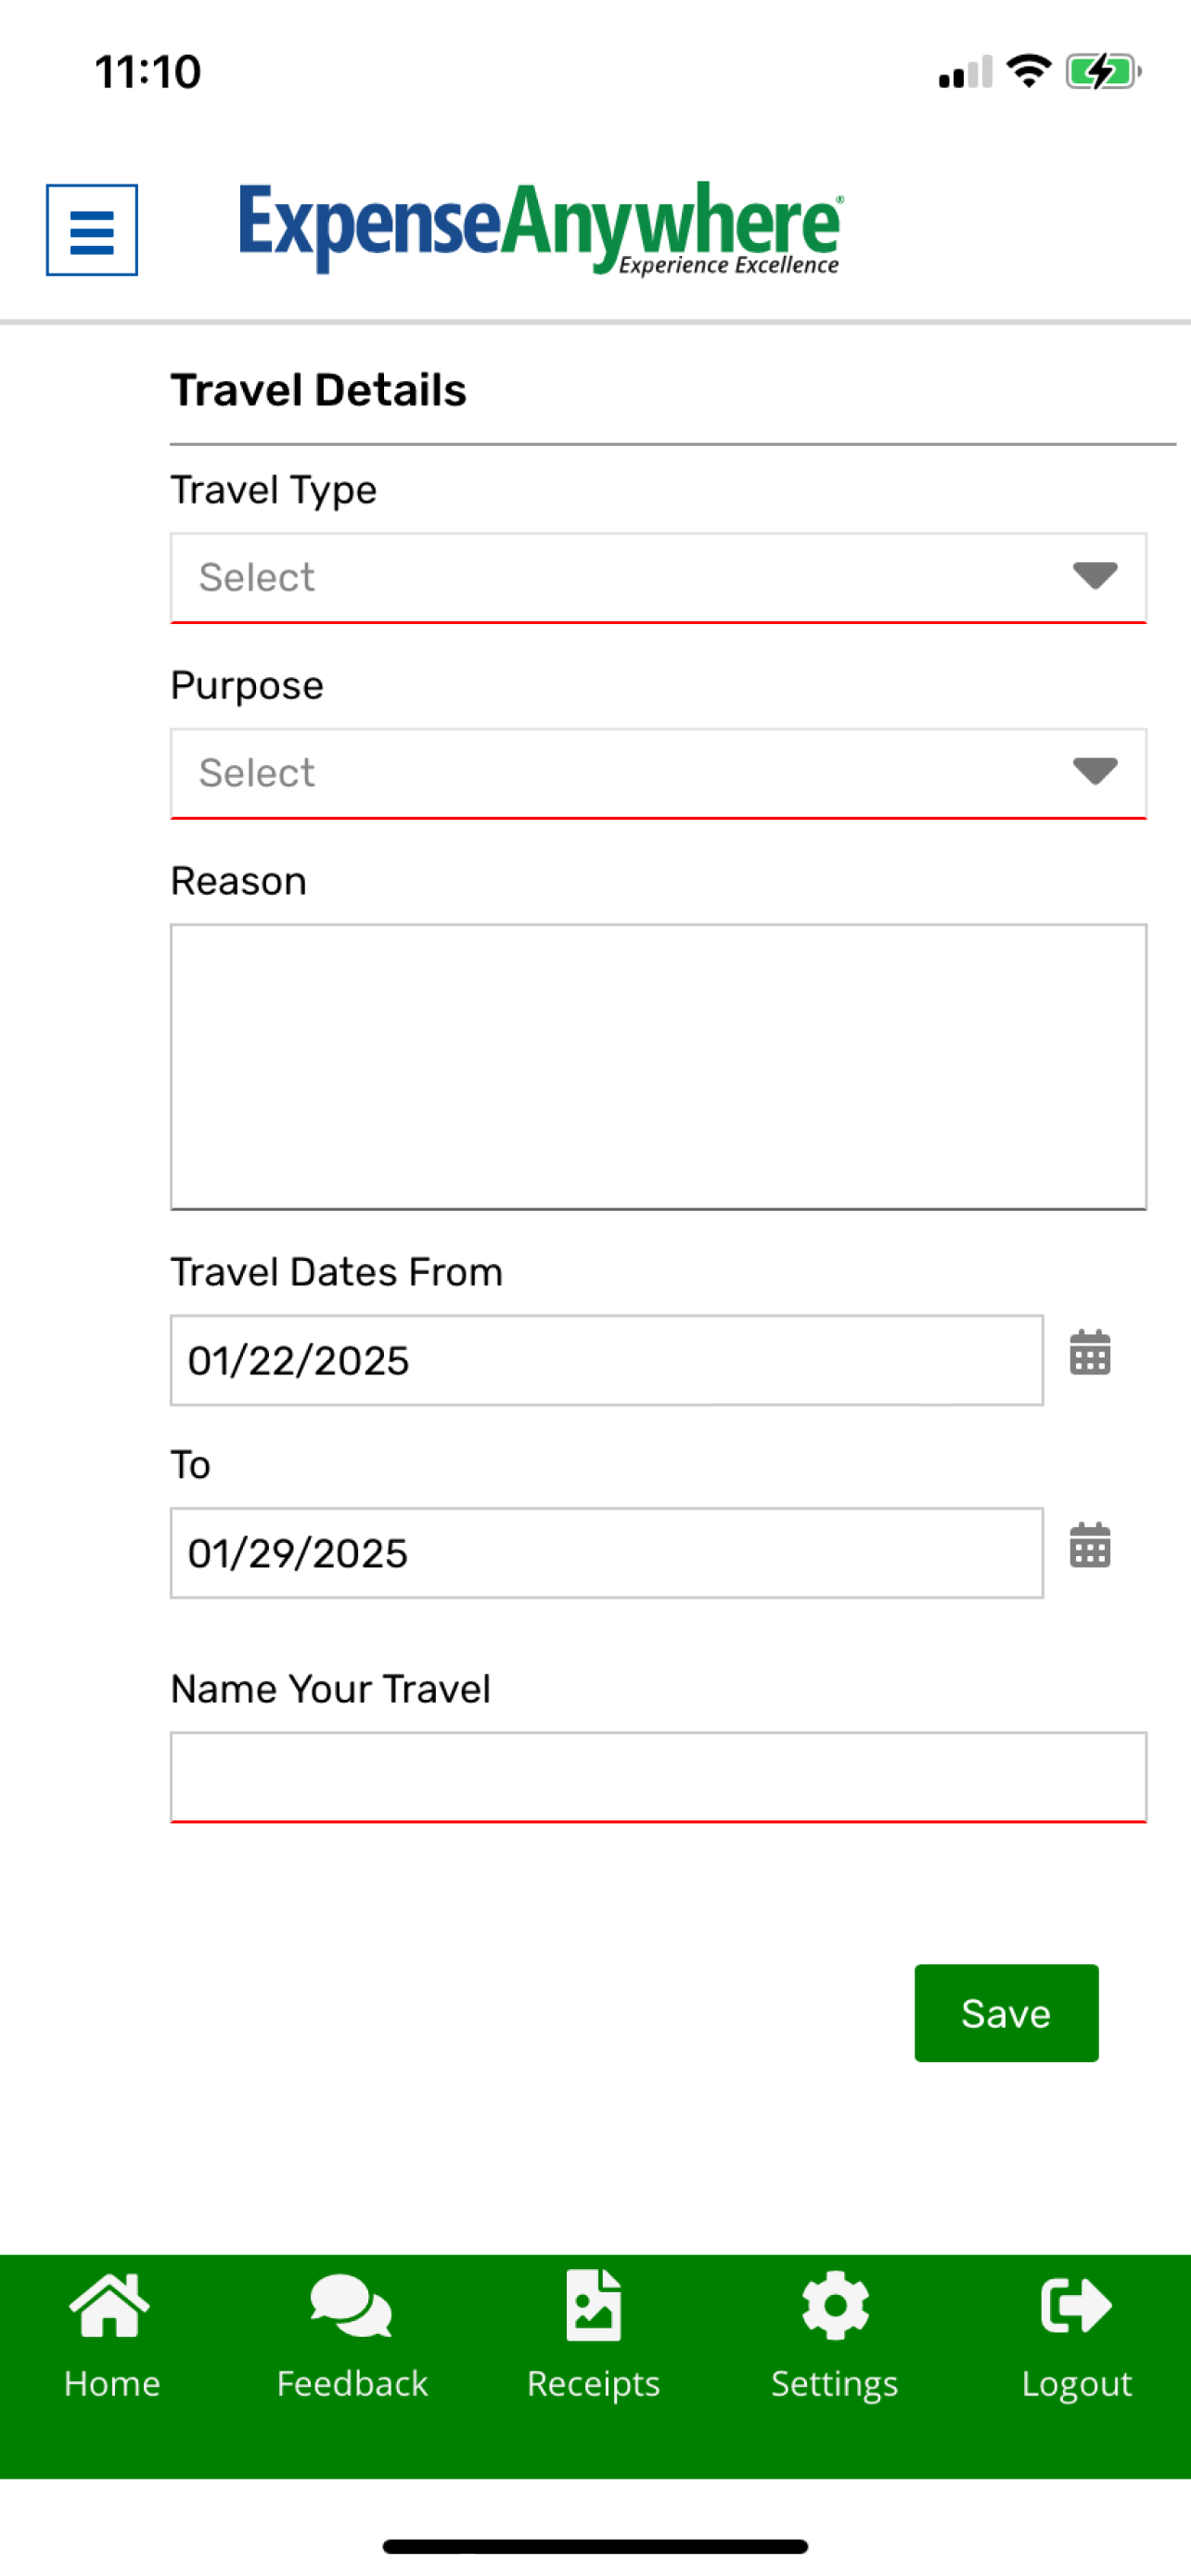Viewport: 1191px width, 2576px height.
Task: Expand the Purpose dropdown
Action: [658, 774]
